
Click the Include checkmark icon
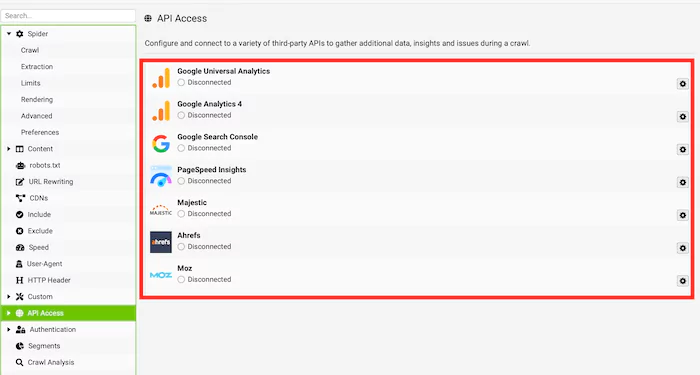coord(20,215)
